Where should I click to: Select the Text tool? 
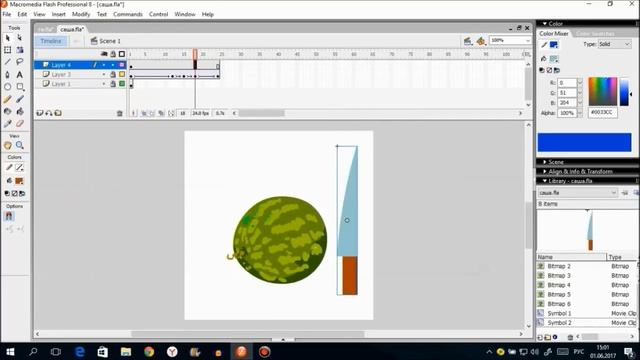coord(20,75)
